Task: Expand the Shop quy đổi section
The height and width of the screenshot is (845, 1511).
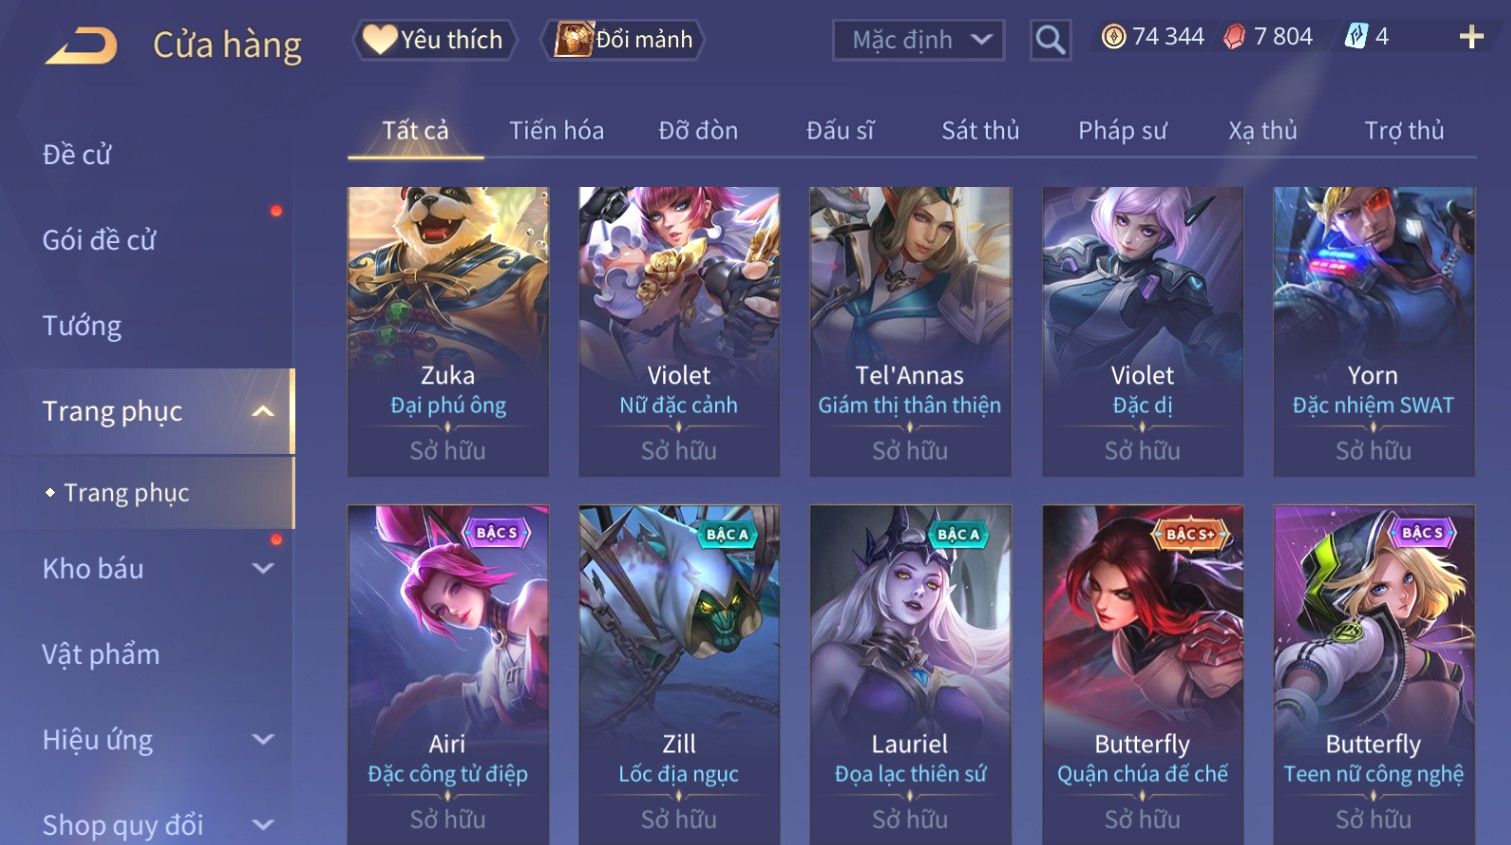Action: pyautogui.click(x=263, y=825)
